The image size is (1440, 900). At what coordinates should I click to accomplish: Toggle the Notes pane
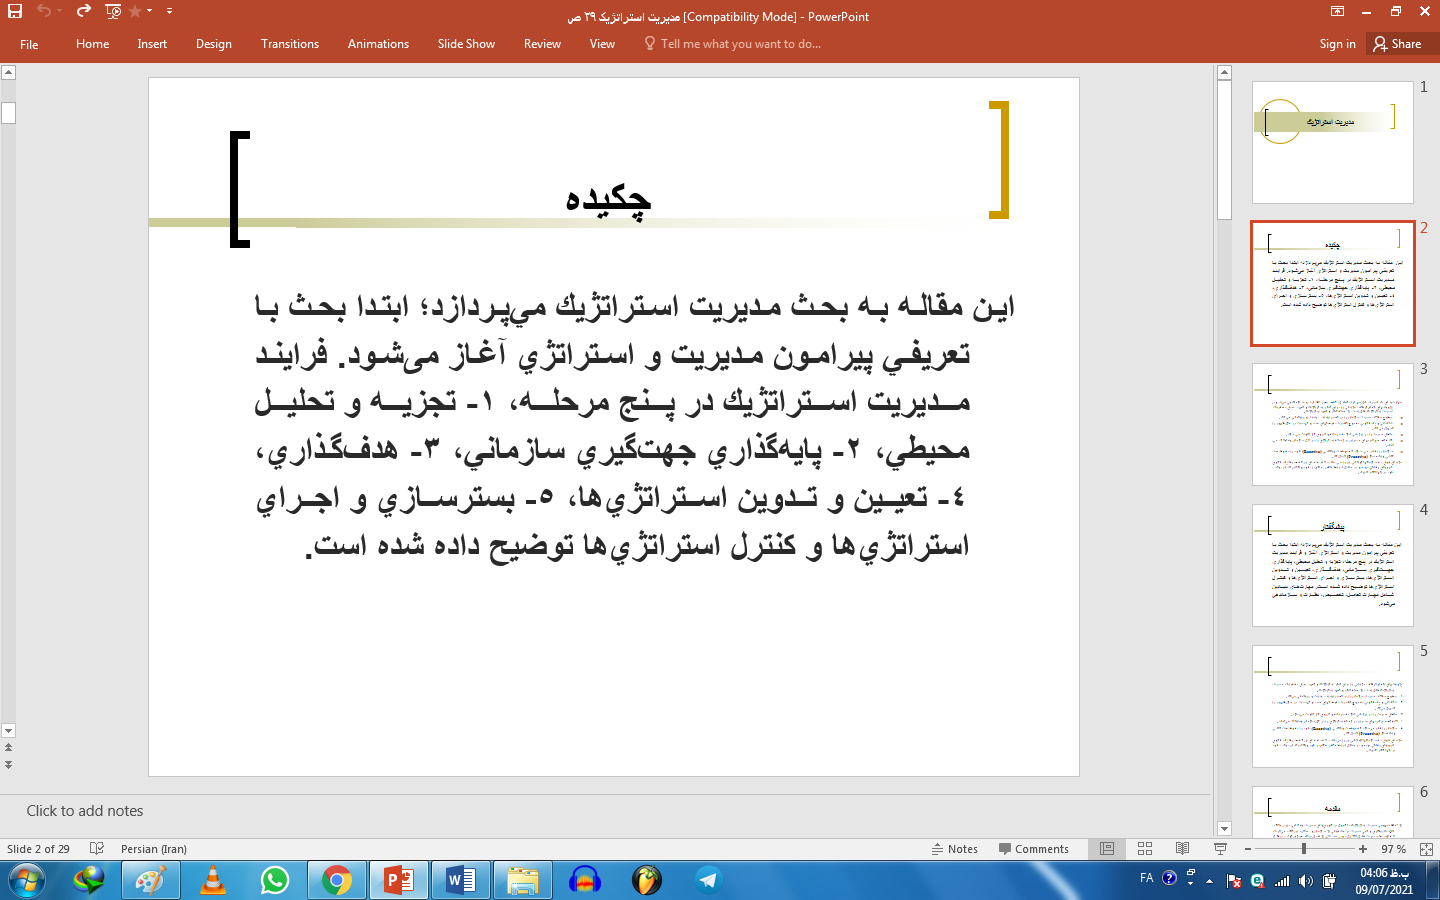[955, 849]
